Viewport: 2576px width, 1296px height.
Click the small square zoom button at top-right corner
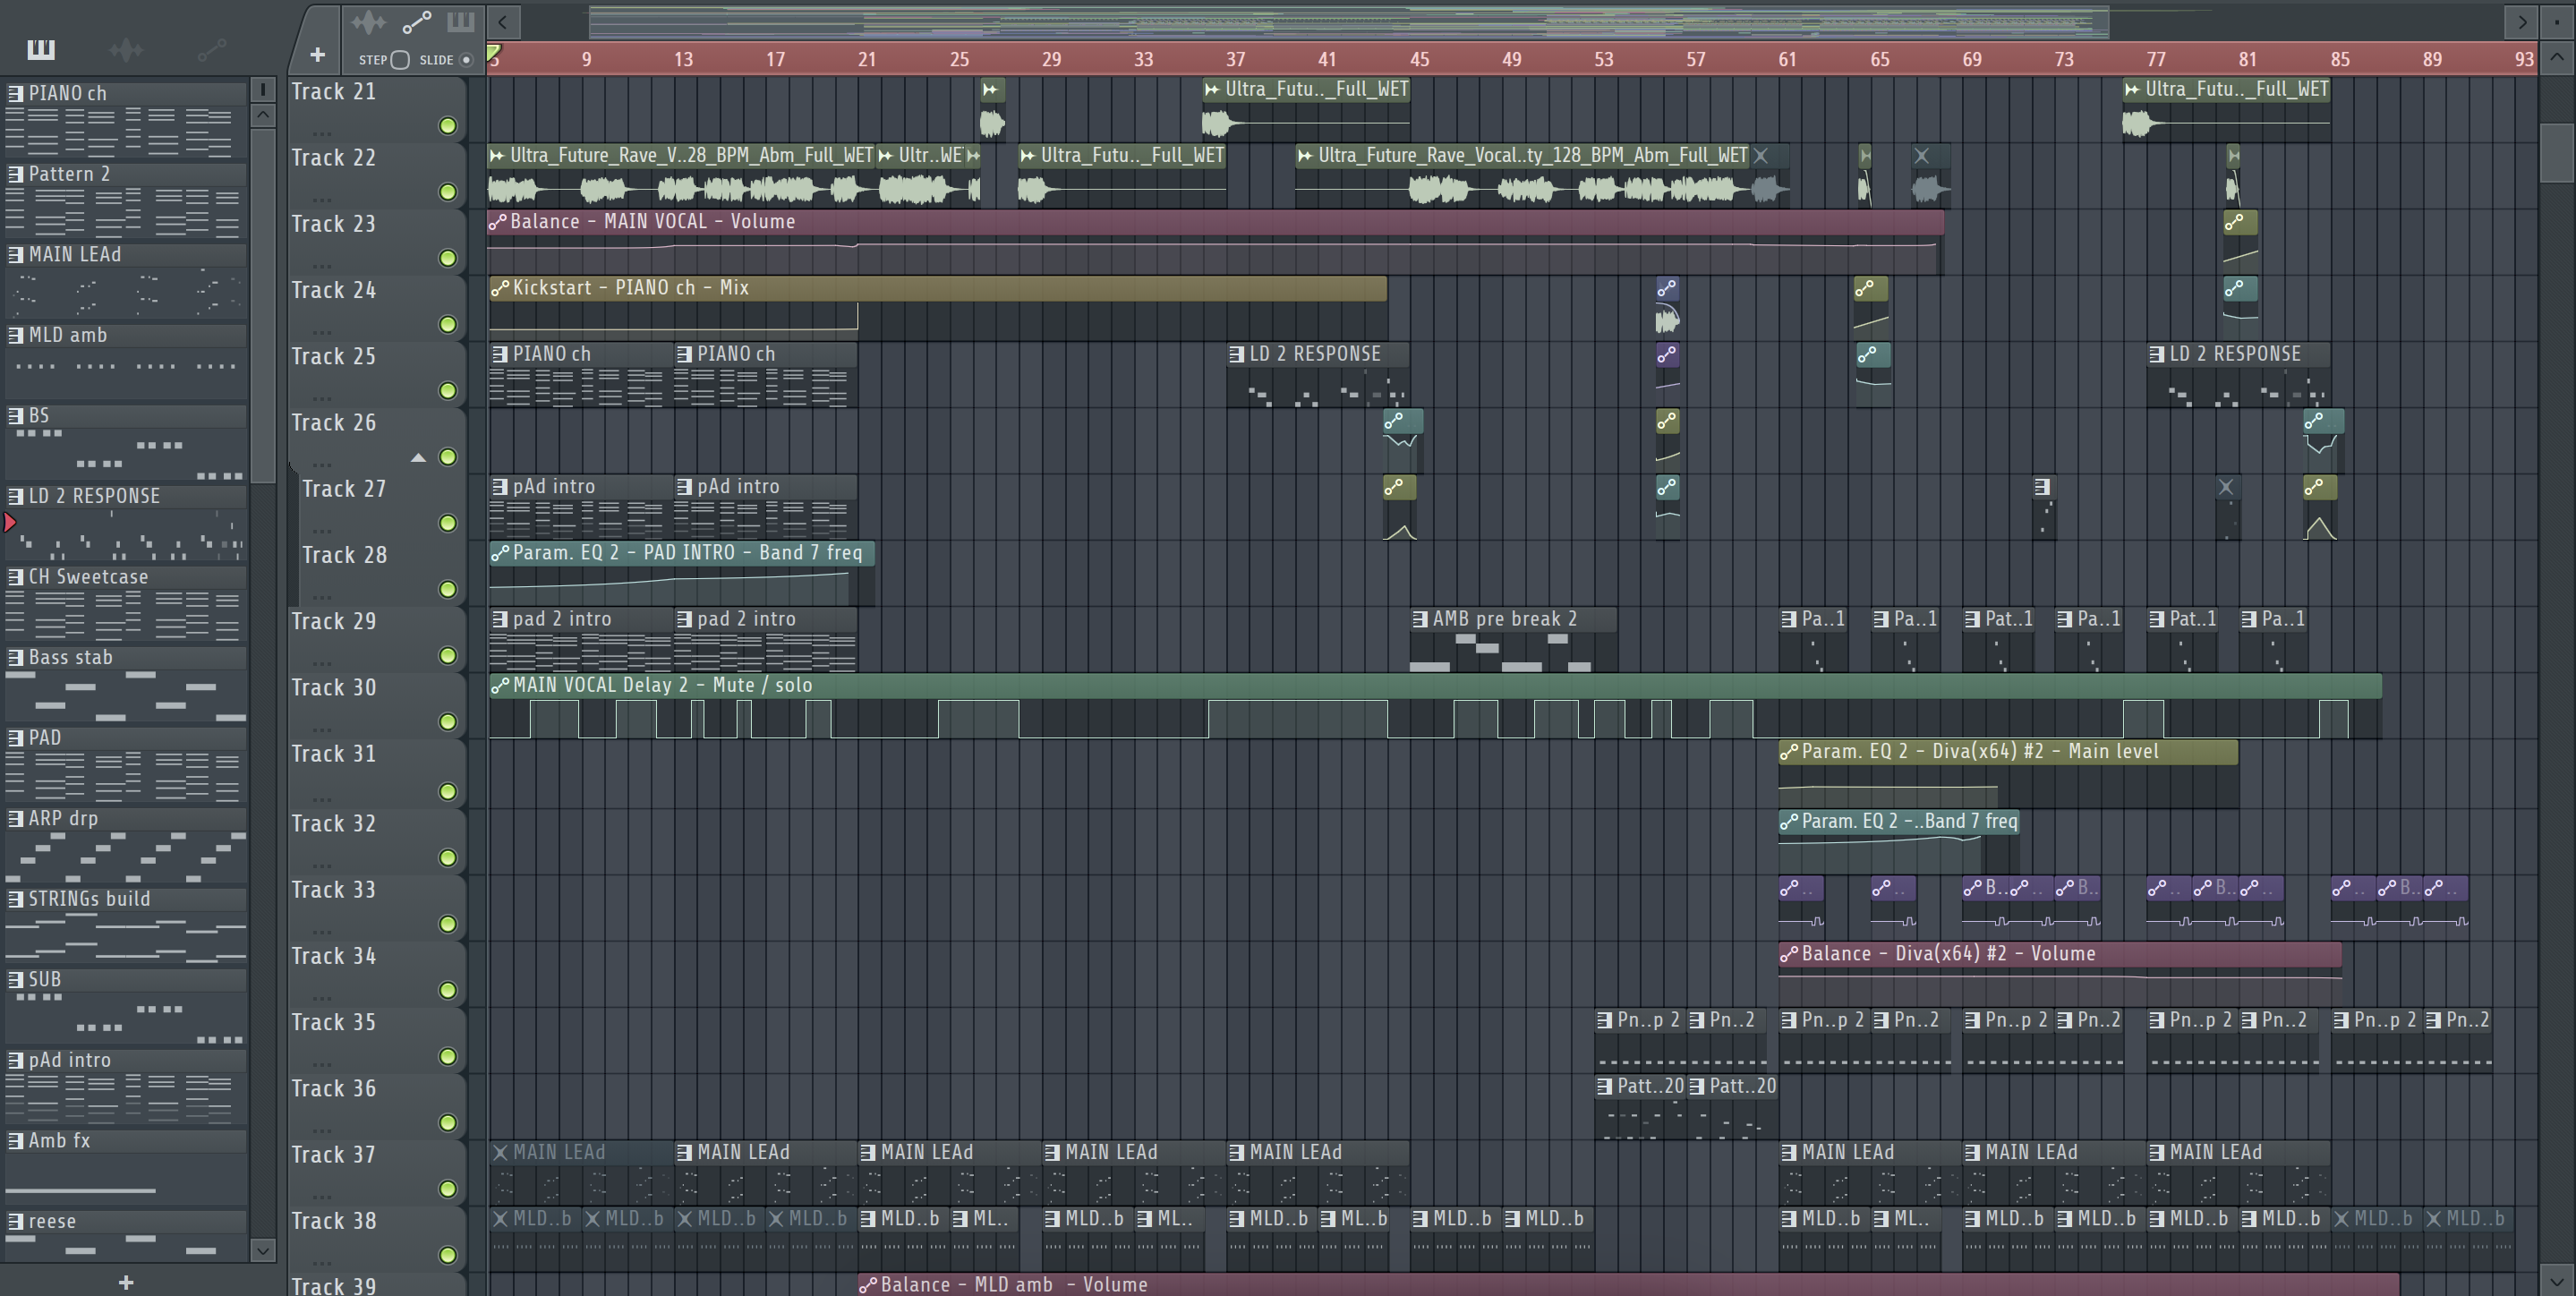pyautogui.click(x=2557, y=21)
